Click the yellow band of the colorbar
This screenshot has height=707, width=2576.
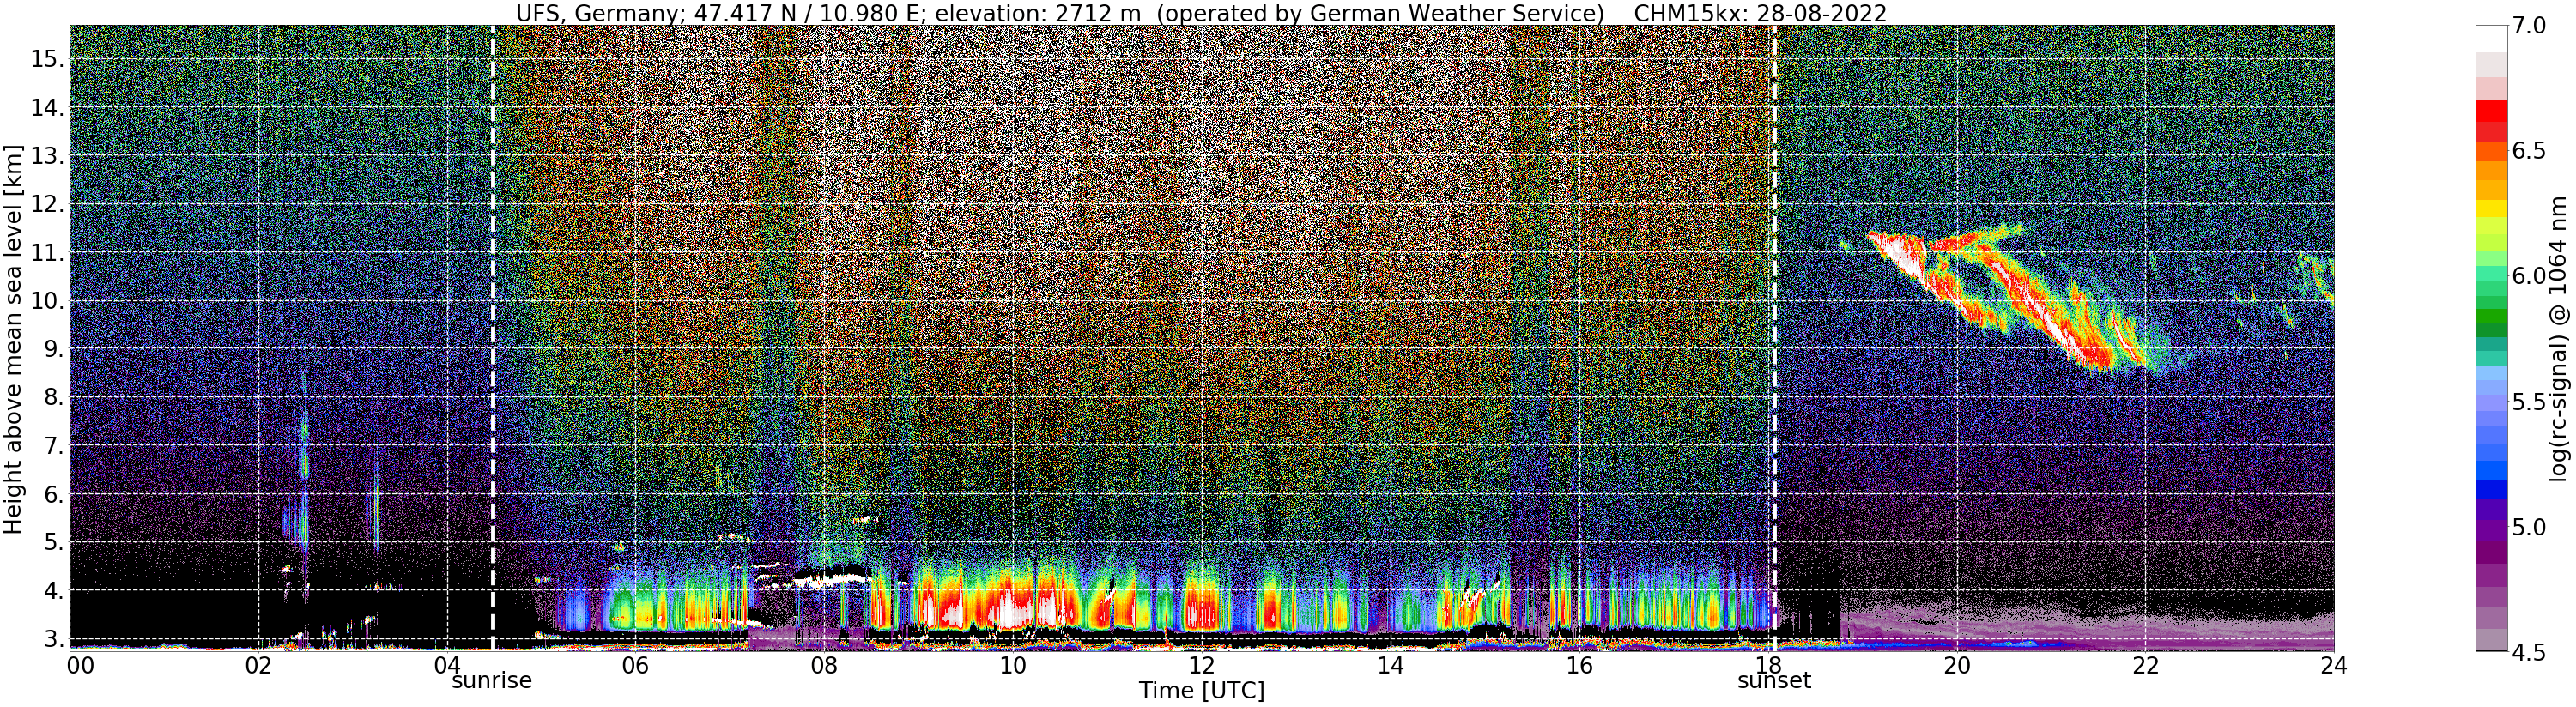click(2491, 209)
